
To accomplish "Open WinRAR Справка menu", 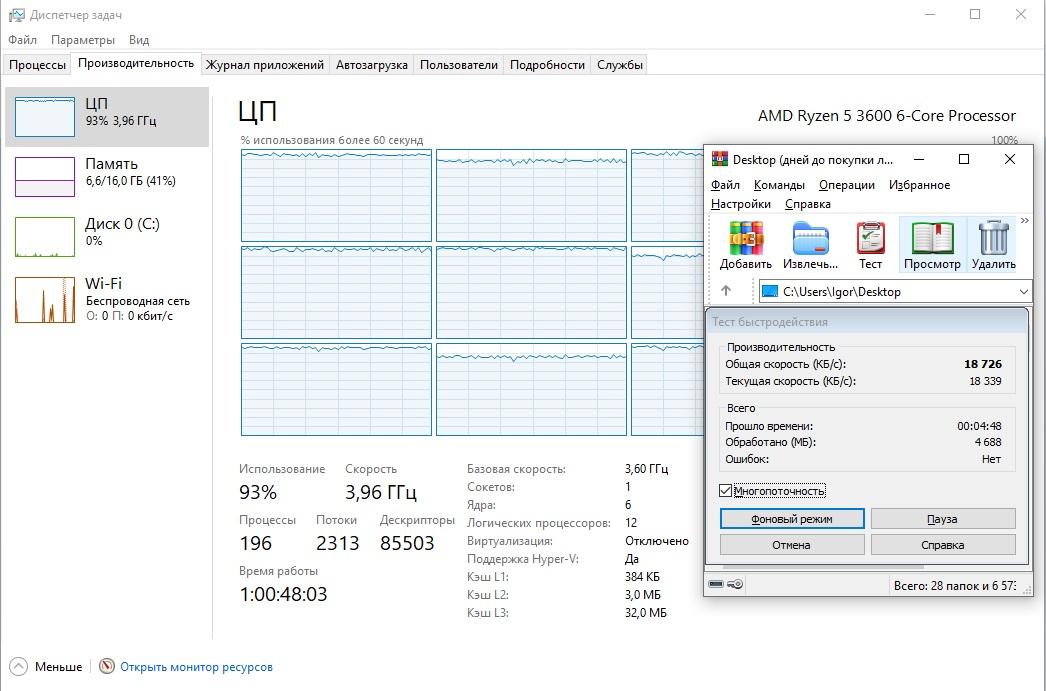I will coord(807,204).
